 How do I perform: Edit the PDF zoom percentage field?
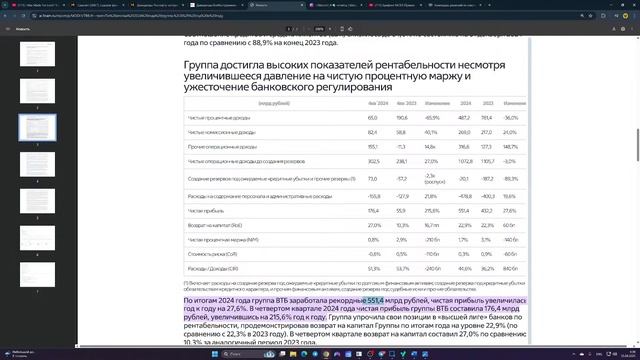click(x=319, y=29)
